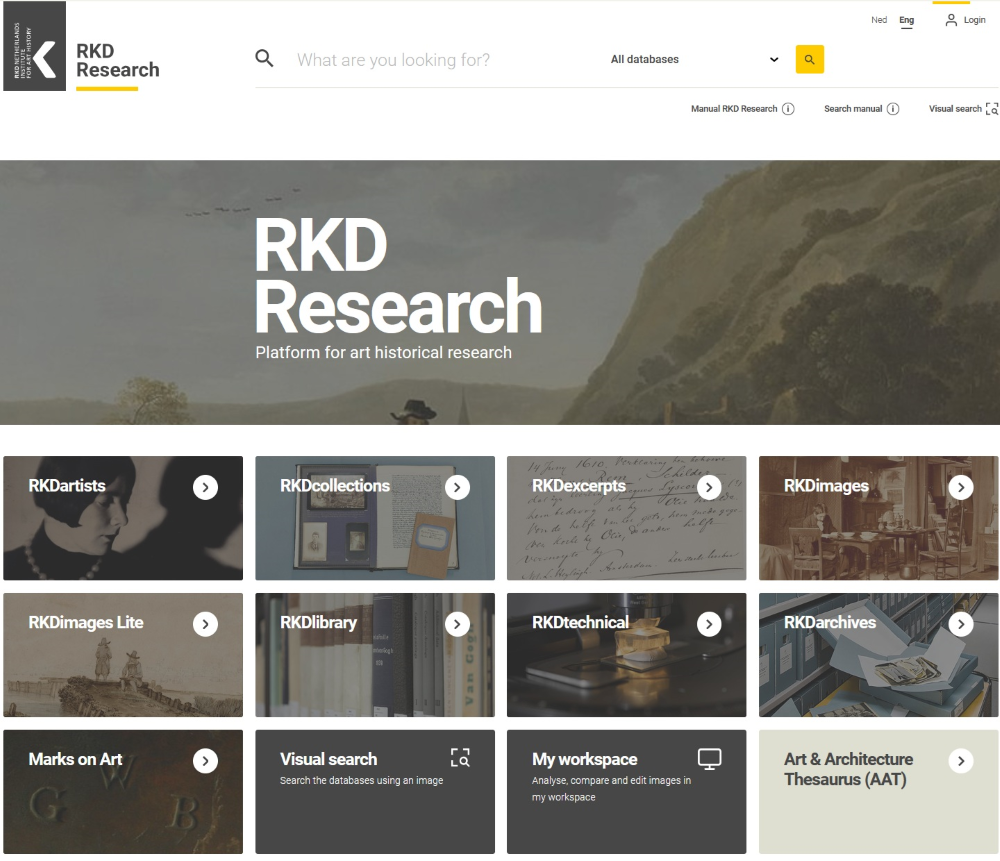
Task: Open the RKDimages tile title
Action: [827, 486]
